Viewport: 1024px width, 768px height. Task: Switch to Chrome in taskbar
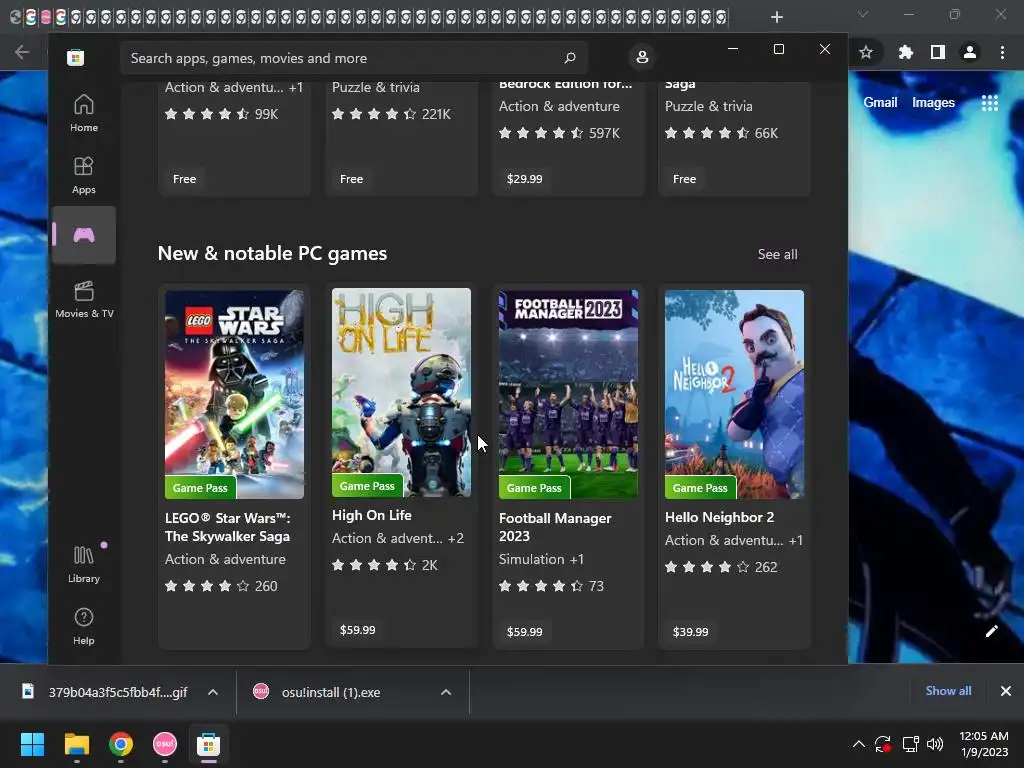point(121,744)
